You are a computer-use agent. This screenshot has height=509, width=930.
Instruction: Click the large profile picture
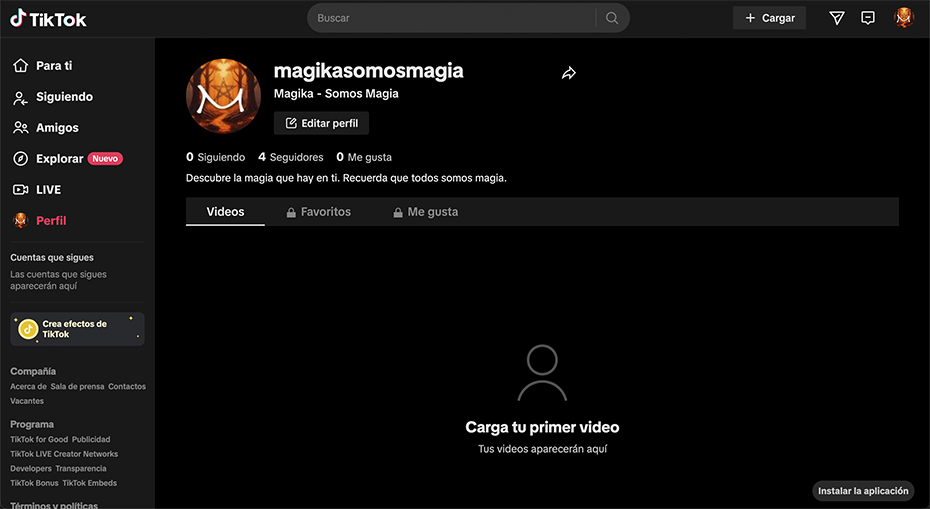pos(223,96)
